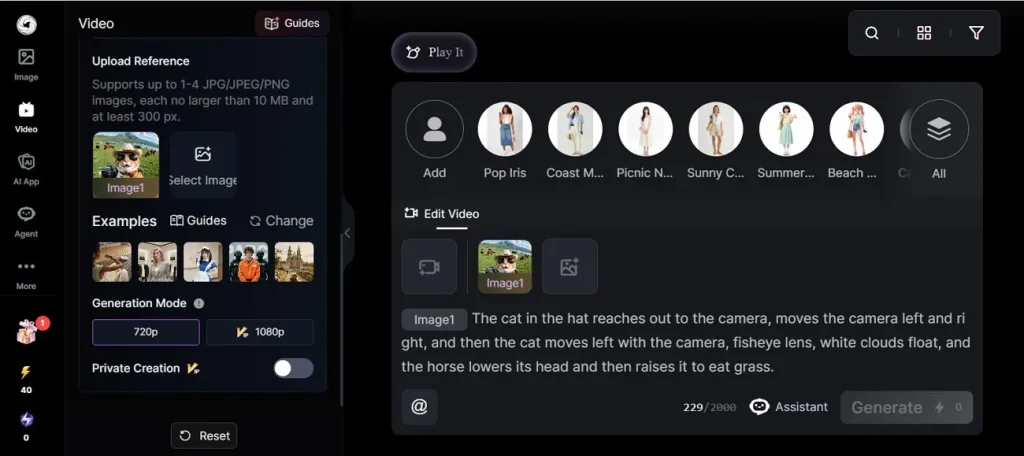Click Select Image upload tile
Screen dimensions: 1024x456
click(x=203, y=165)
